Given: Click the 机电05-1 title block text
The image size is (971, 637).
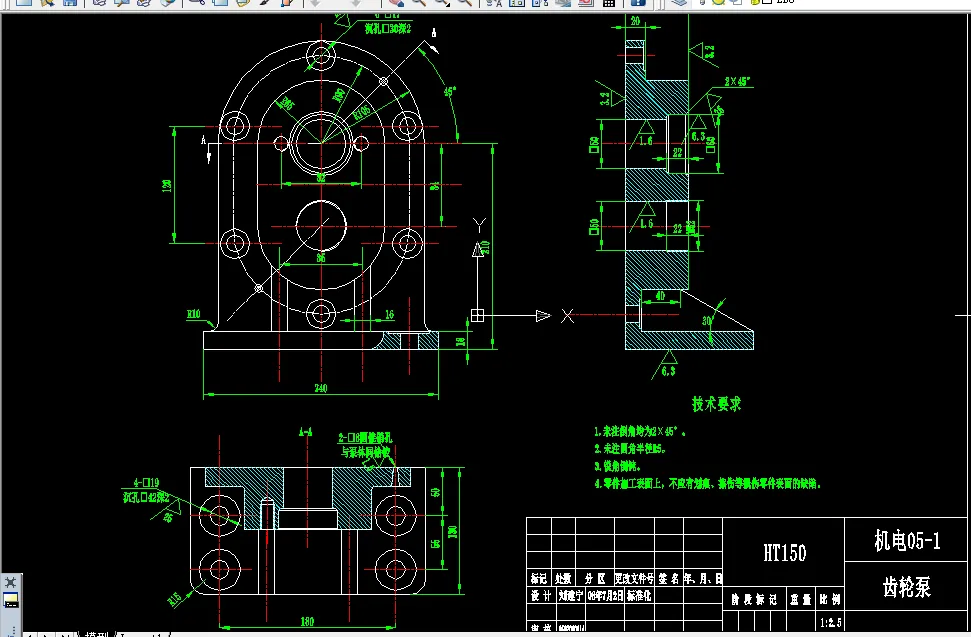Looking at the screenshot, I should click(x=907, y=541).
